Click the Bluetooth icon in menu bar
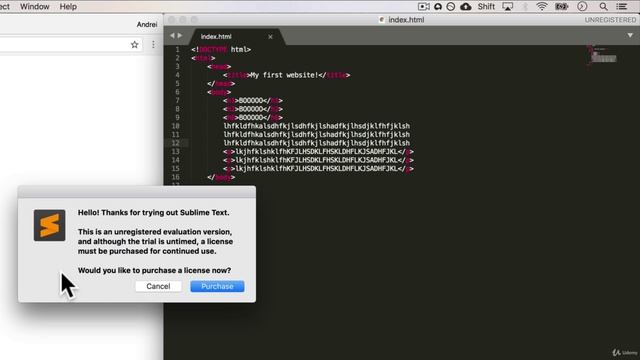The image size is (640, 360). [x=525, y=7]
